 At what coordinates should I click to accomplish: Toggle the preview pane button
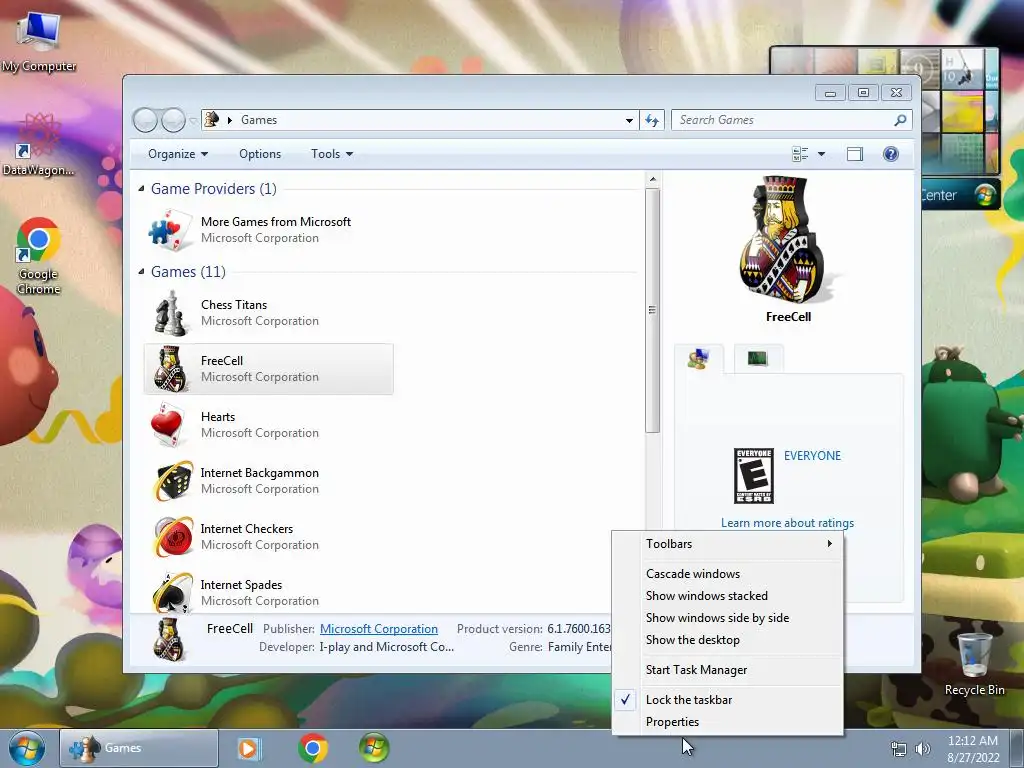[x=855, y=154]
